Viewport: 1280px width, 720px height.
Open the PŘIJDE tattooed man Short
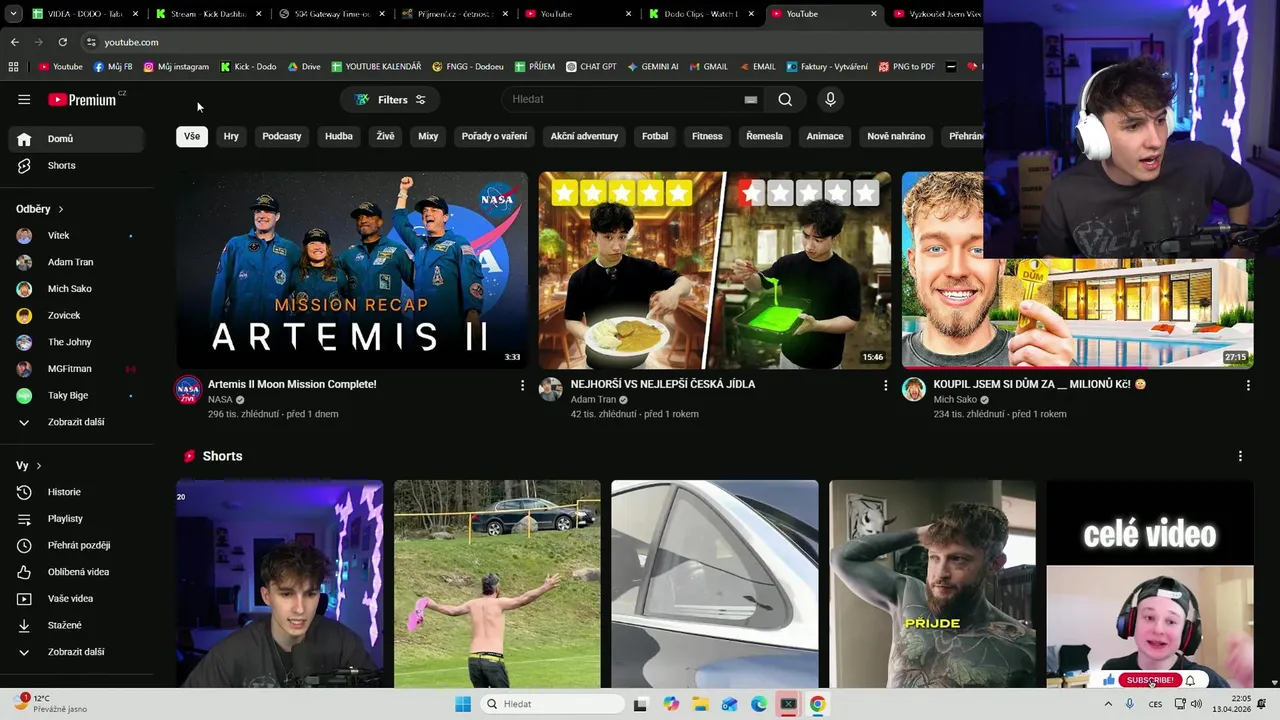(932, 584)
